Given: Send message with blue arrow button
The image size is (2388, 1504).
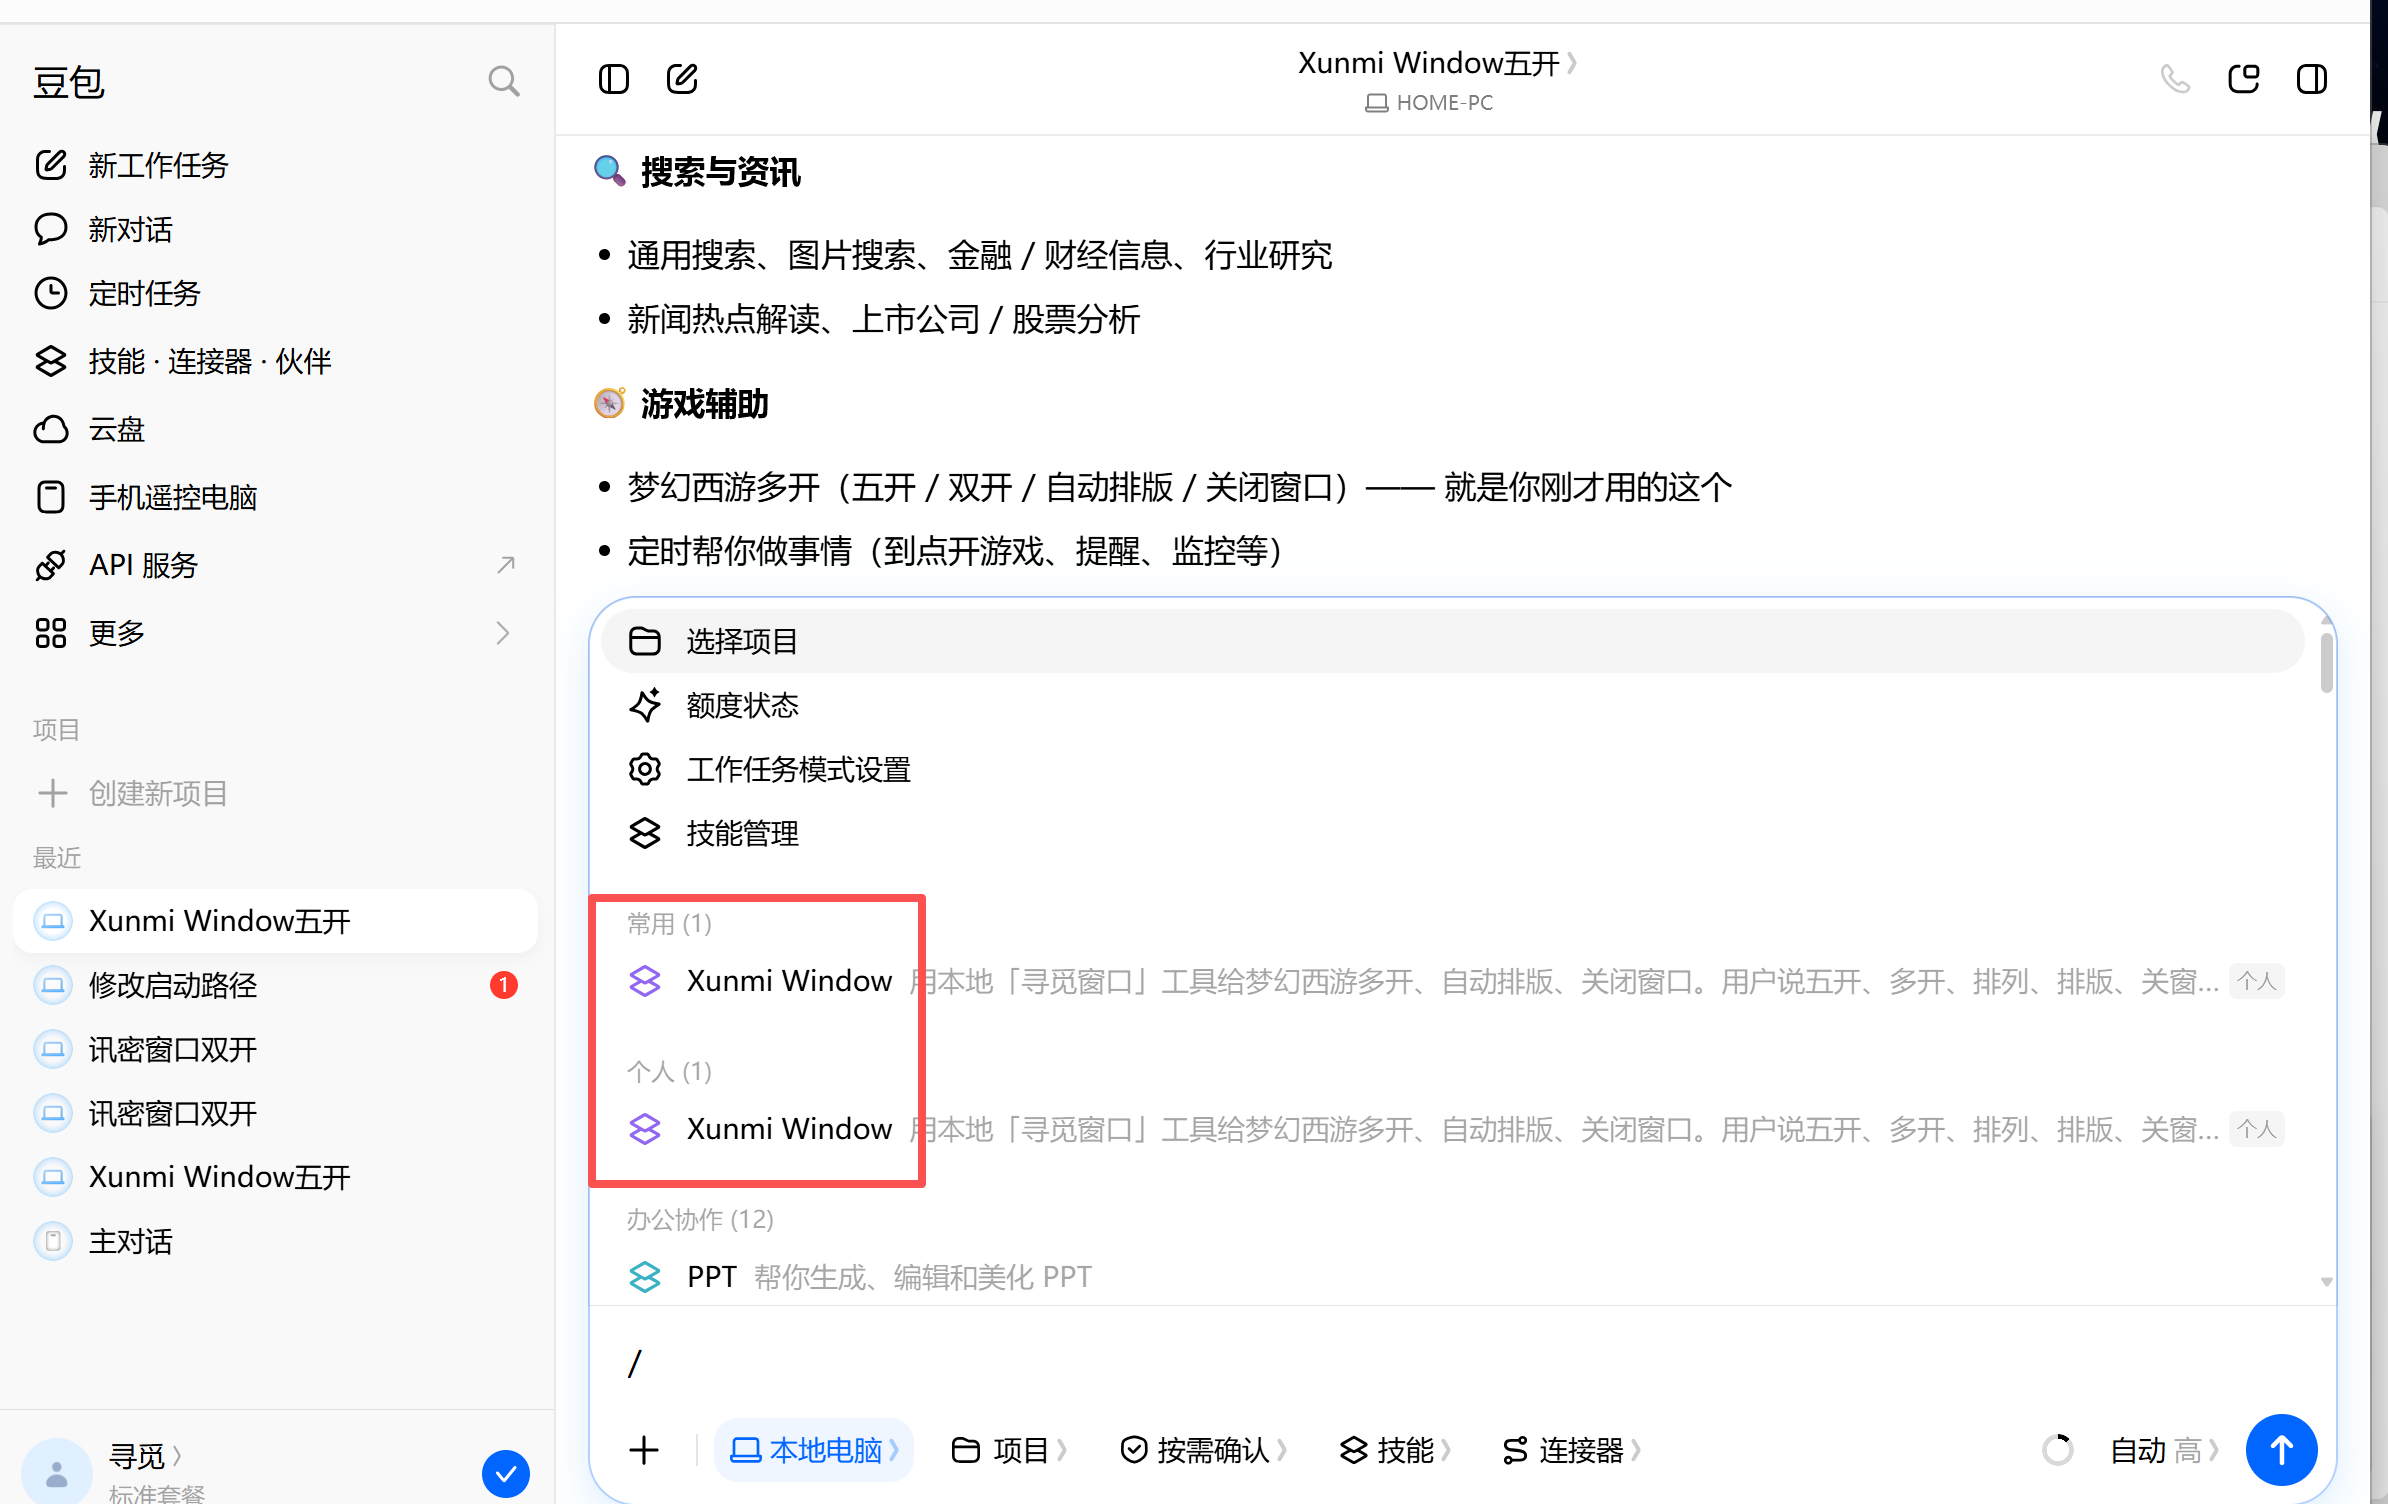Looking at the screenshot, I should (2281, 1450).
